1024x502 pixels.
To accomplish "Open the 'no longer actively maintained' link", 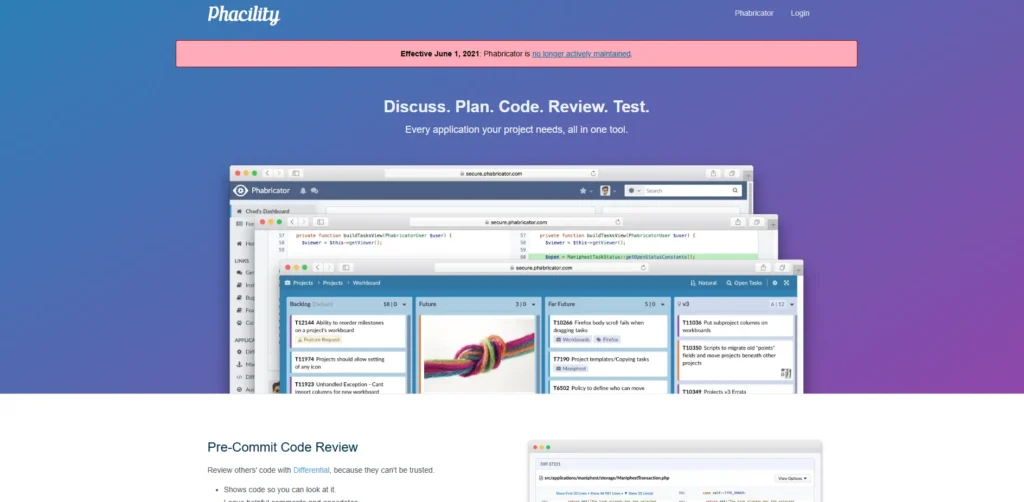I will [581, 54].
